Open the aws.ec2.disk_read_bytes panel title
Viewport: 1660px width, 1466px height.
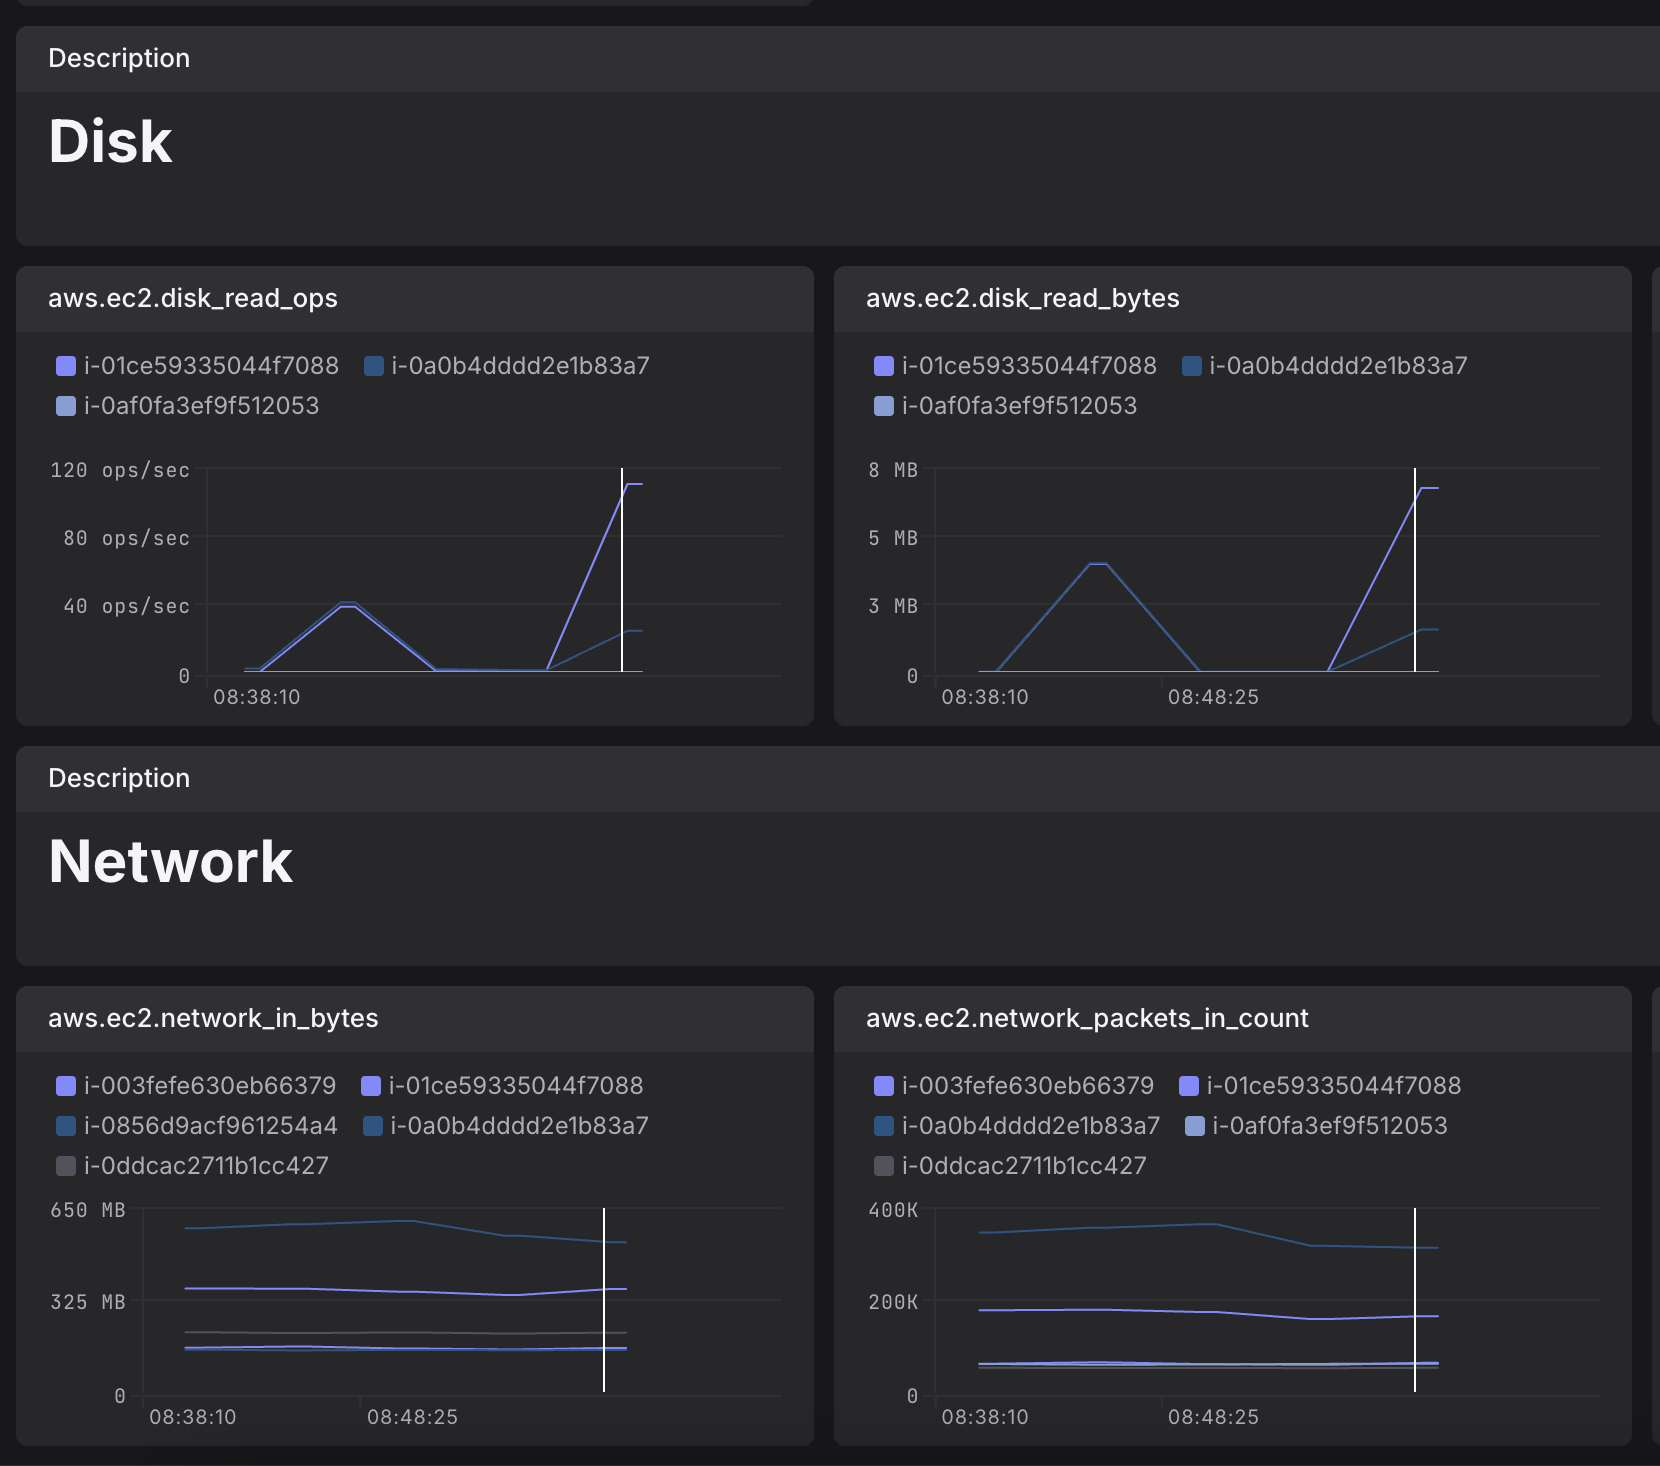point(1022,298)
